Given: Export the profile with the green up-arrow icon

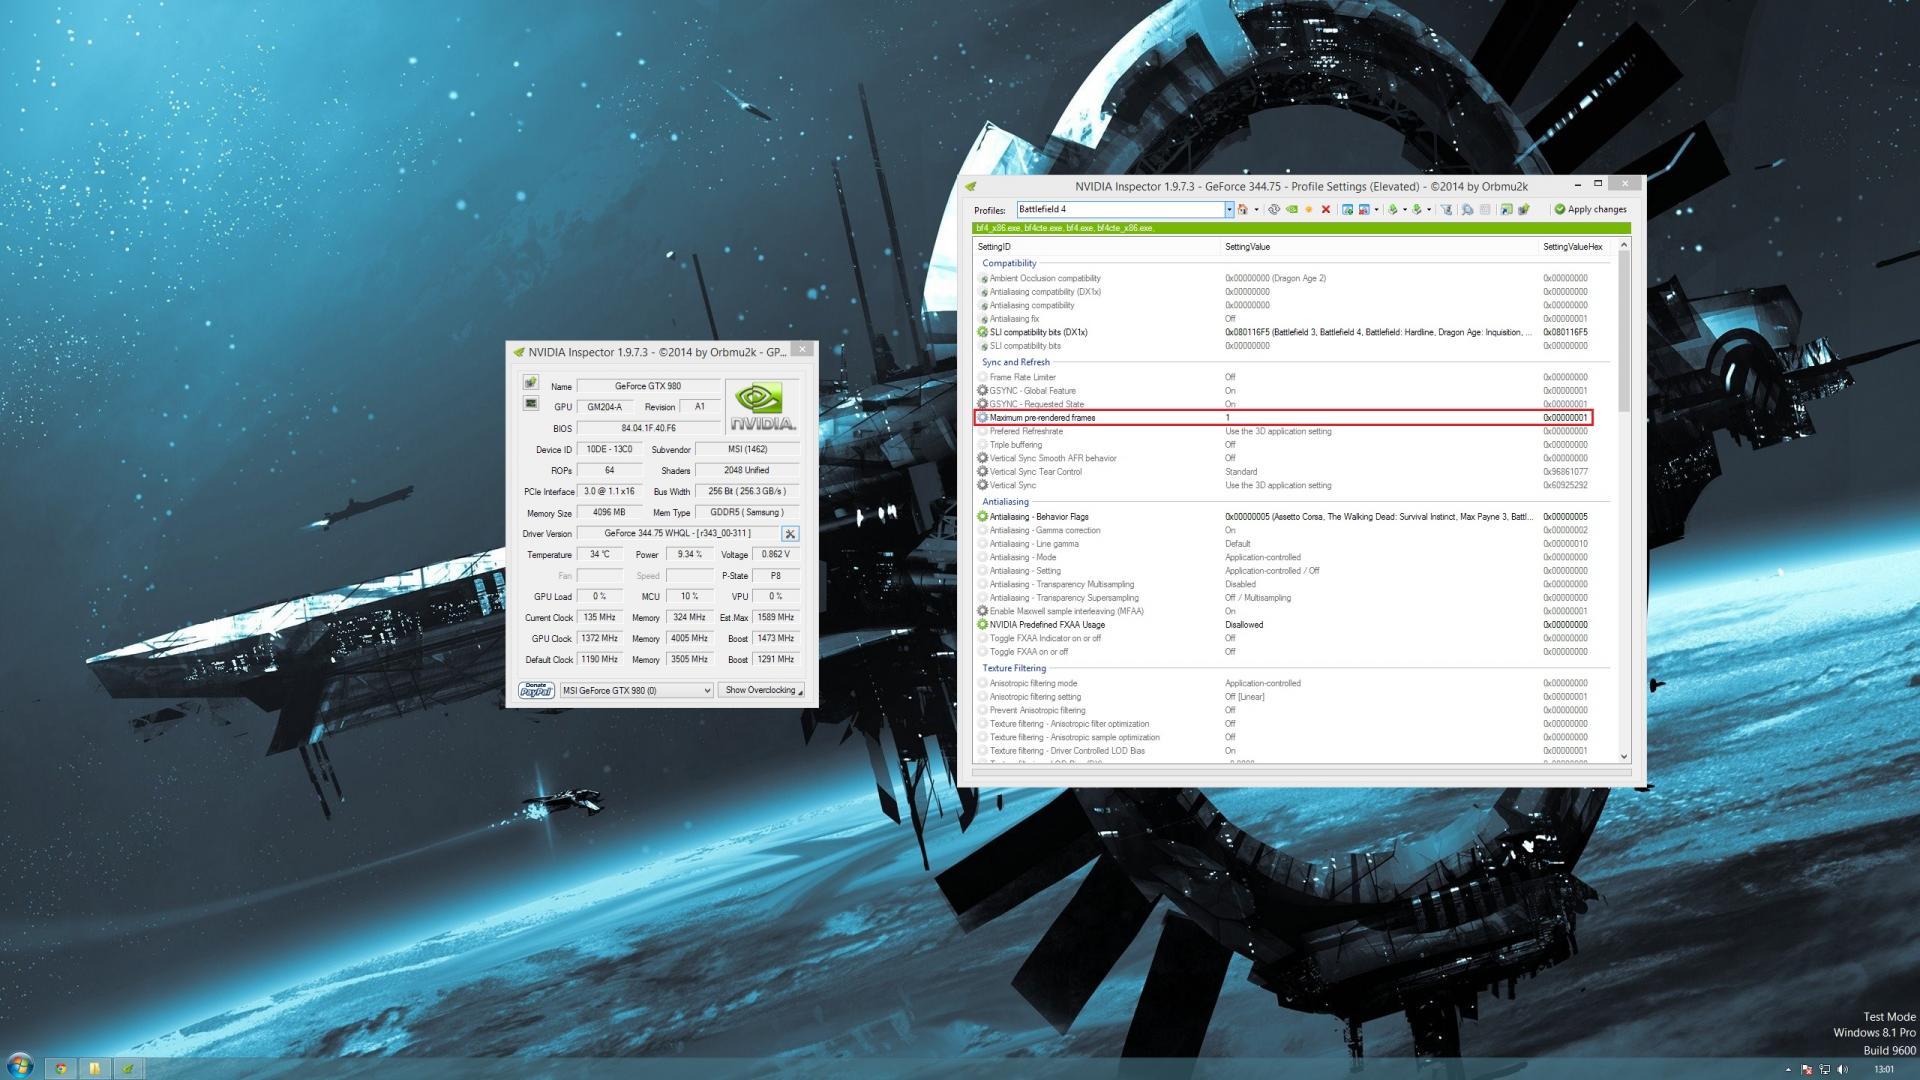Looking at the screenshot, I should click(x=1393, y=209).
